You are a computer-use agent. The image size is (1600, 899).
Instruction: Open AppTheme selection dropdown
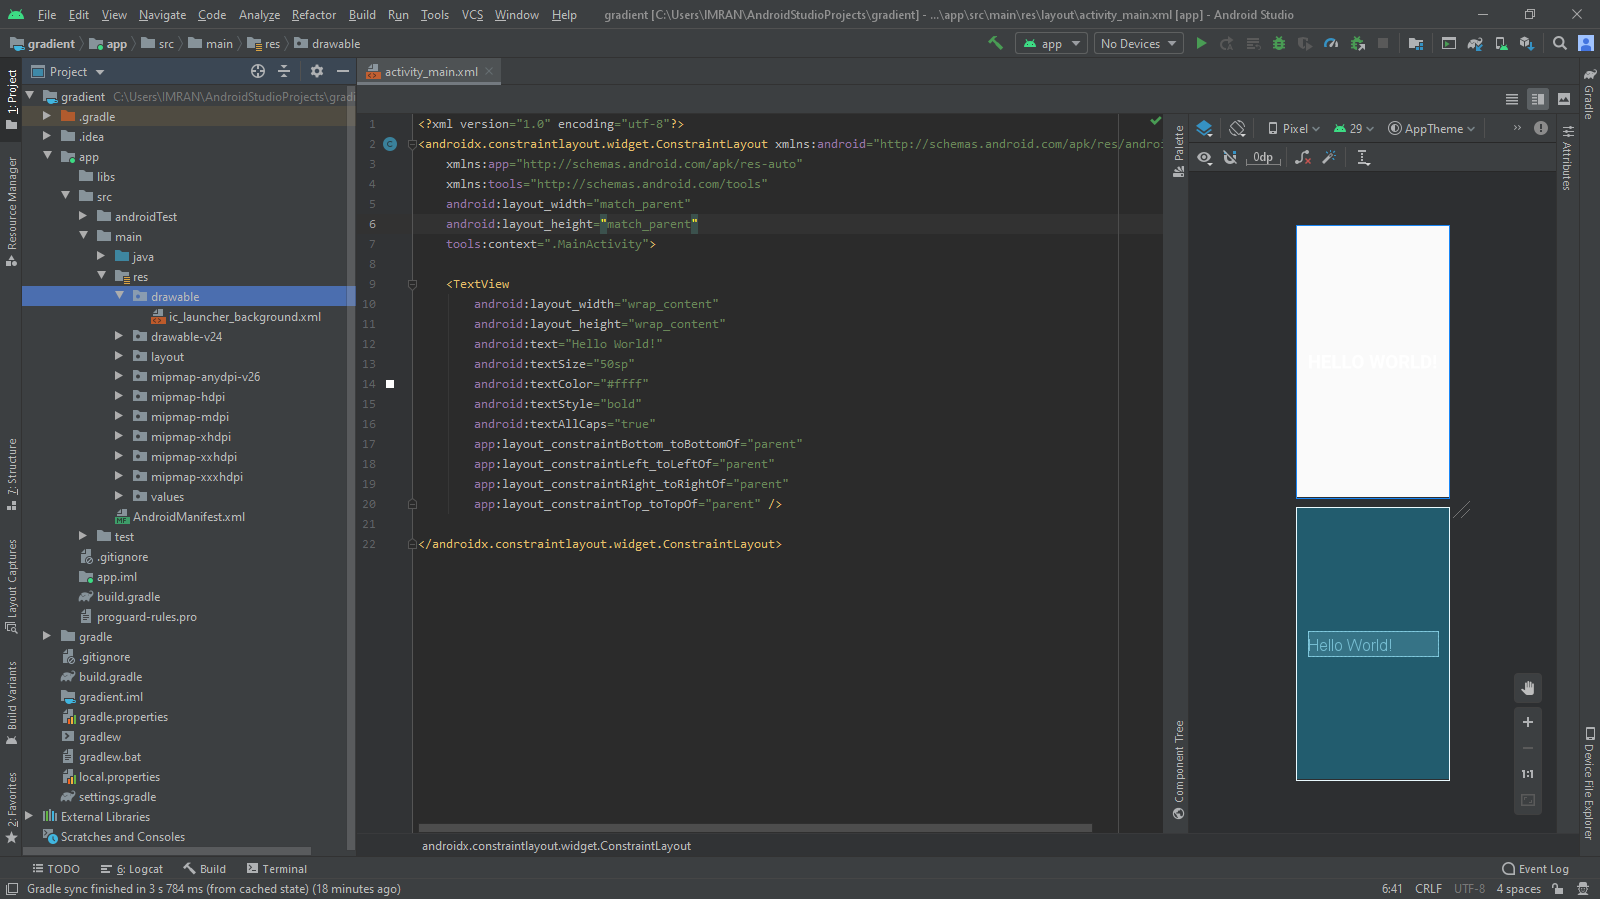(x=1431, y=128)
